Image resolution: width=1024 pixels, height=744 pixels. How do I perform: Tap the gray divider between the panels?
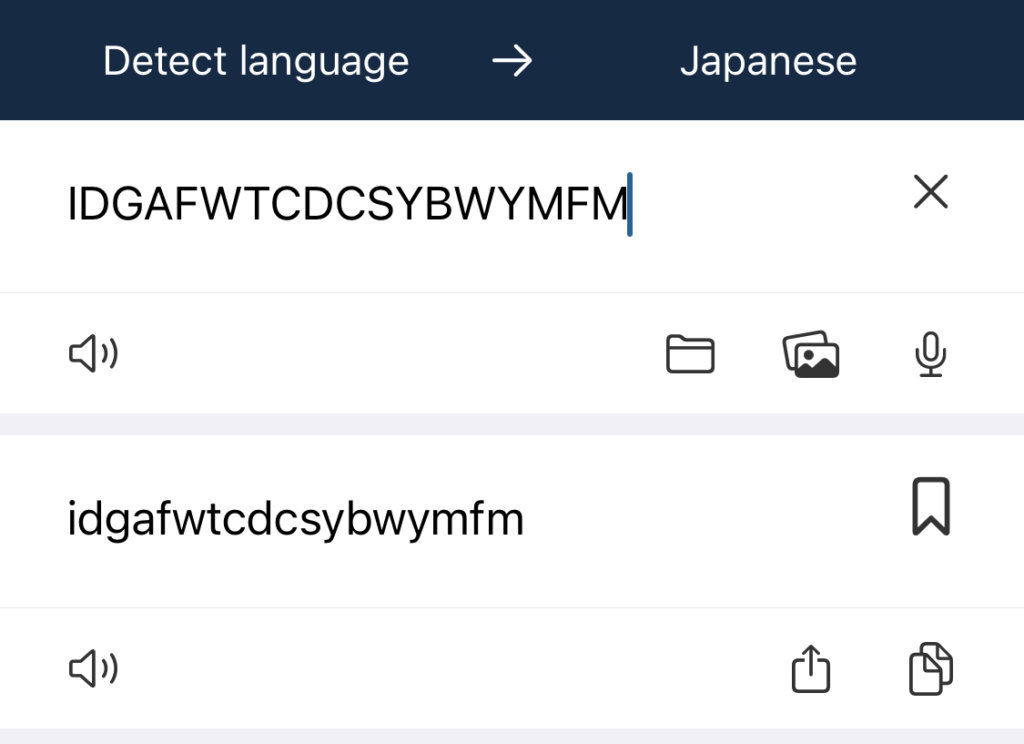(512, 424)
